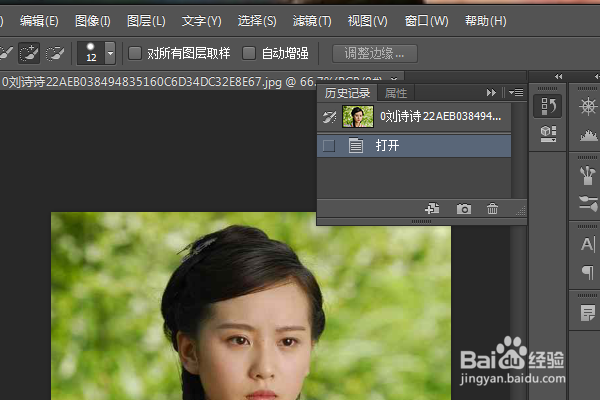Toggle history brush source box beside 打开
The width and height of the screenshot is (600, 400).
329,145
